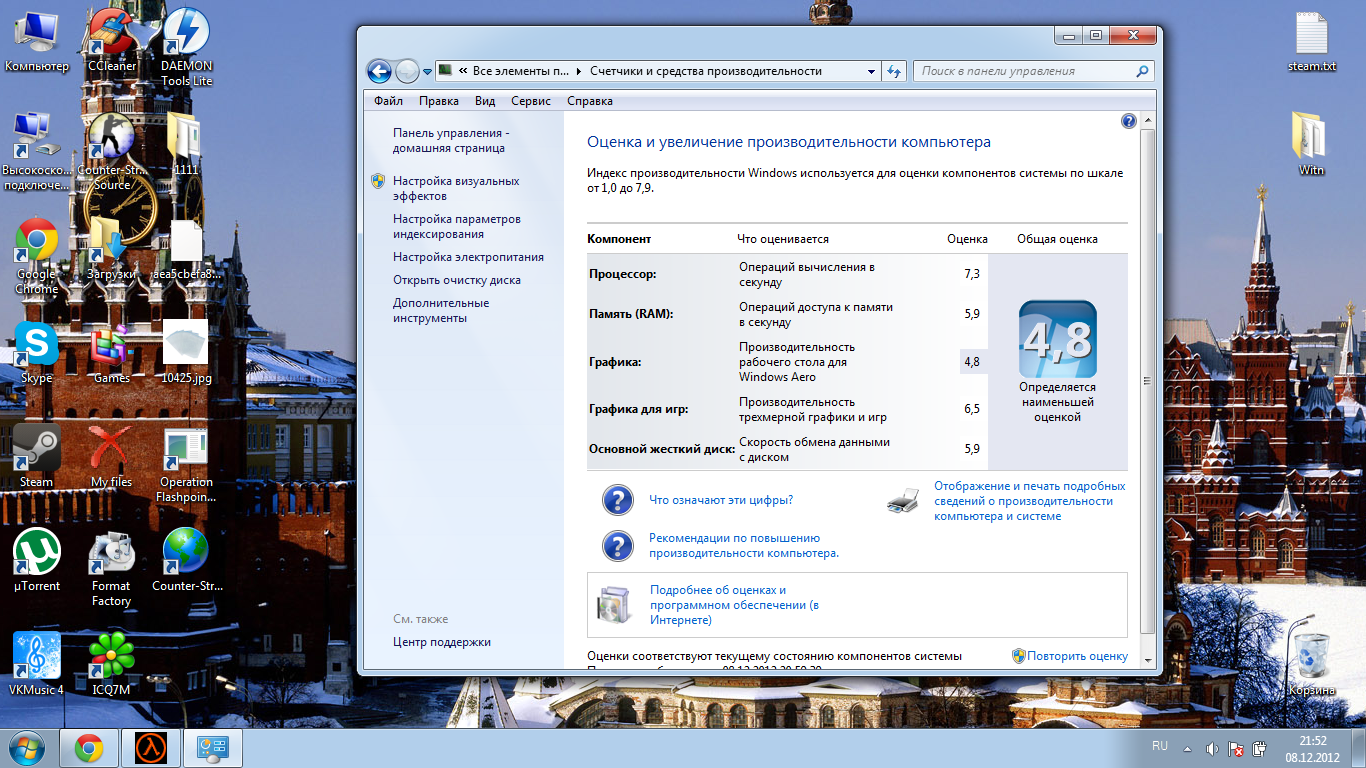Open the Сервис menu

click(x=531, y=101)
